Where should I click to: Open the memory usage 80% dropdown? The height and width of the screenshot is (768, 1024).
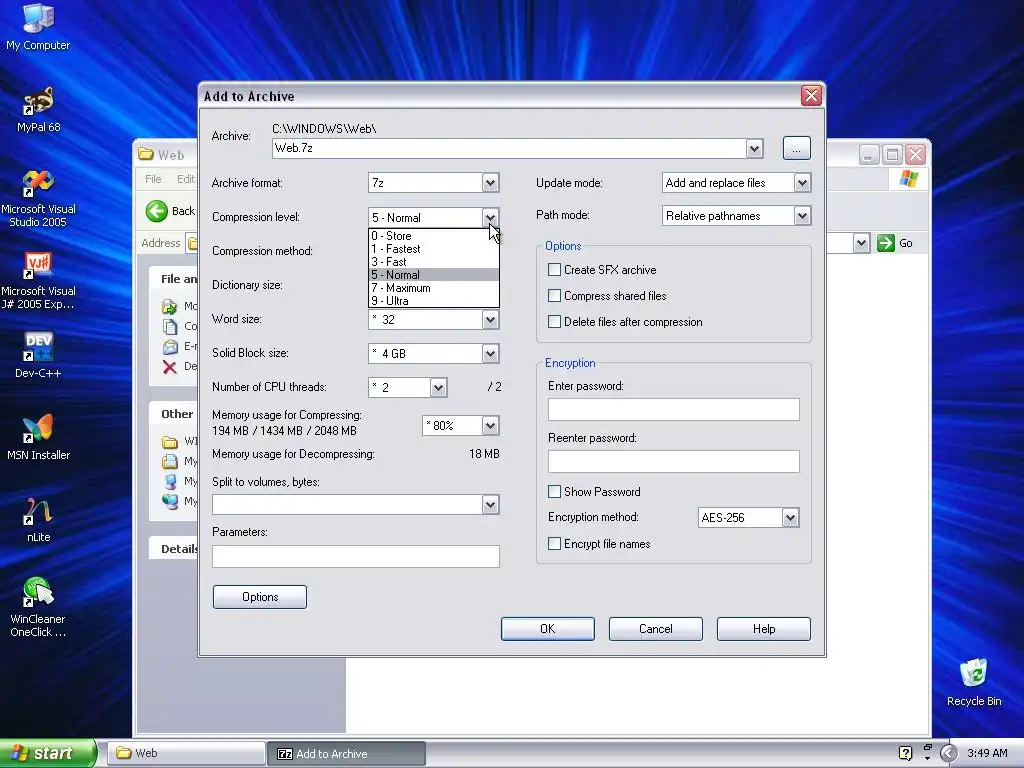click(x=490, y=426)
